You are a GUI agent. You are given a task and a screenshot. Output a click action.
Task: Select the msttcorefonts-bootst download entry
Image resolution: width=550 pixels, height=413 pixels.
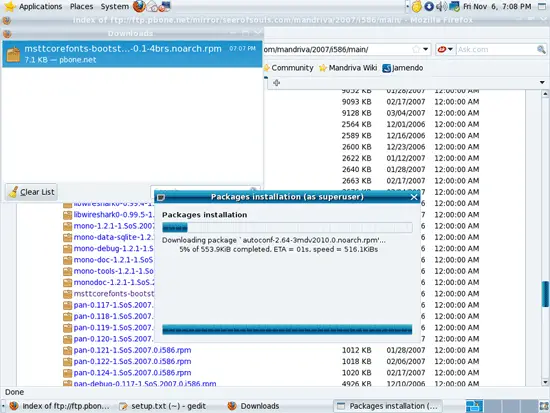[132, 54]
